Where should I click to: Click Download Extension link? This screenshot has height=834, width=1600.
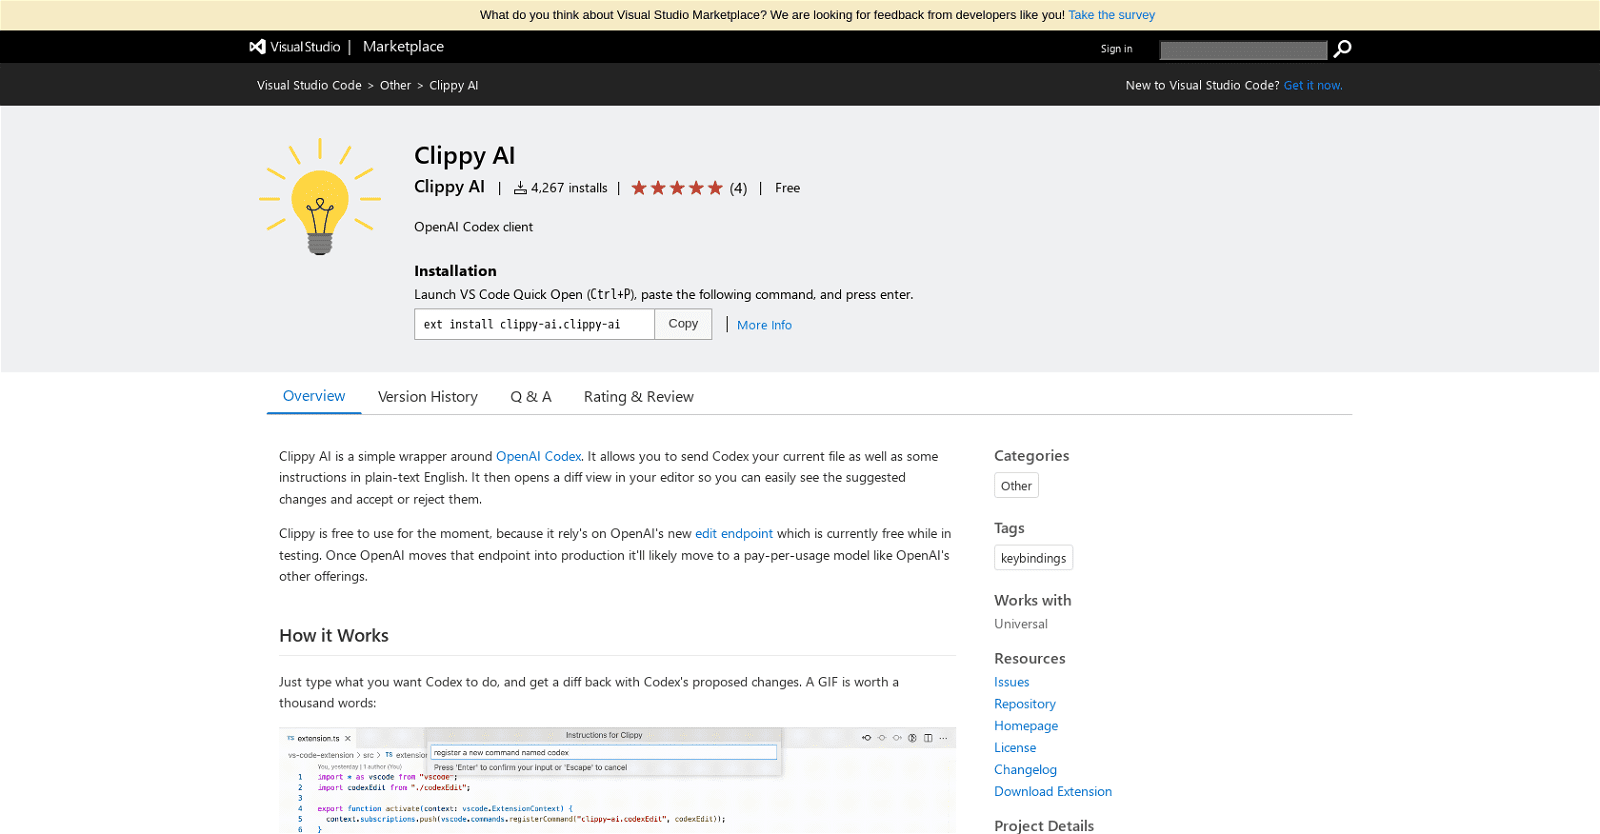coord(1053,792)
